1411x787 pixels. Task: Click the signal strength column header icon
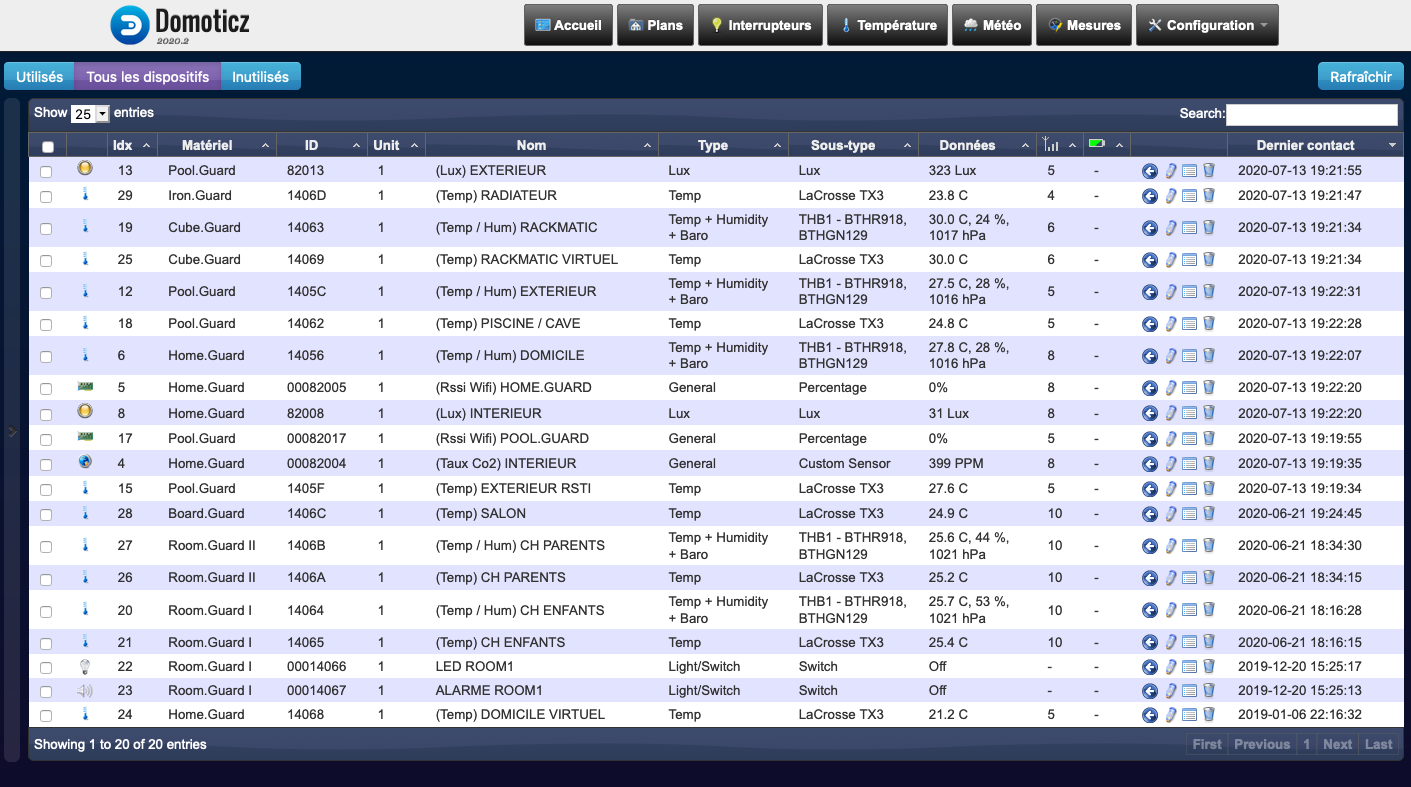click(1050, 145)
